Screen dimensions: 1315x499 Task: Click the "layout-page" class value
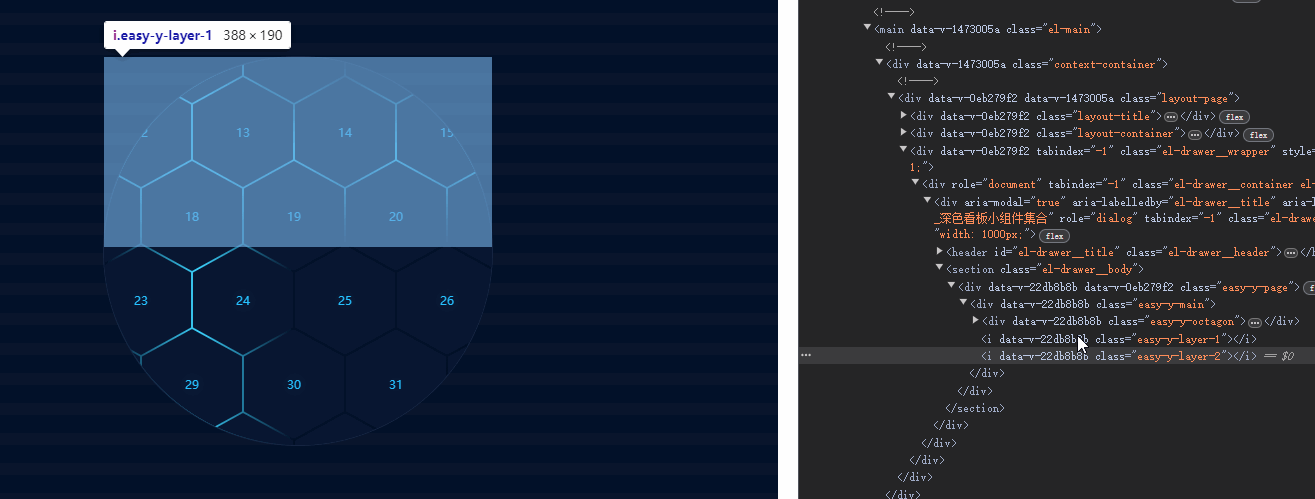[1195, 97]
